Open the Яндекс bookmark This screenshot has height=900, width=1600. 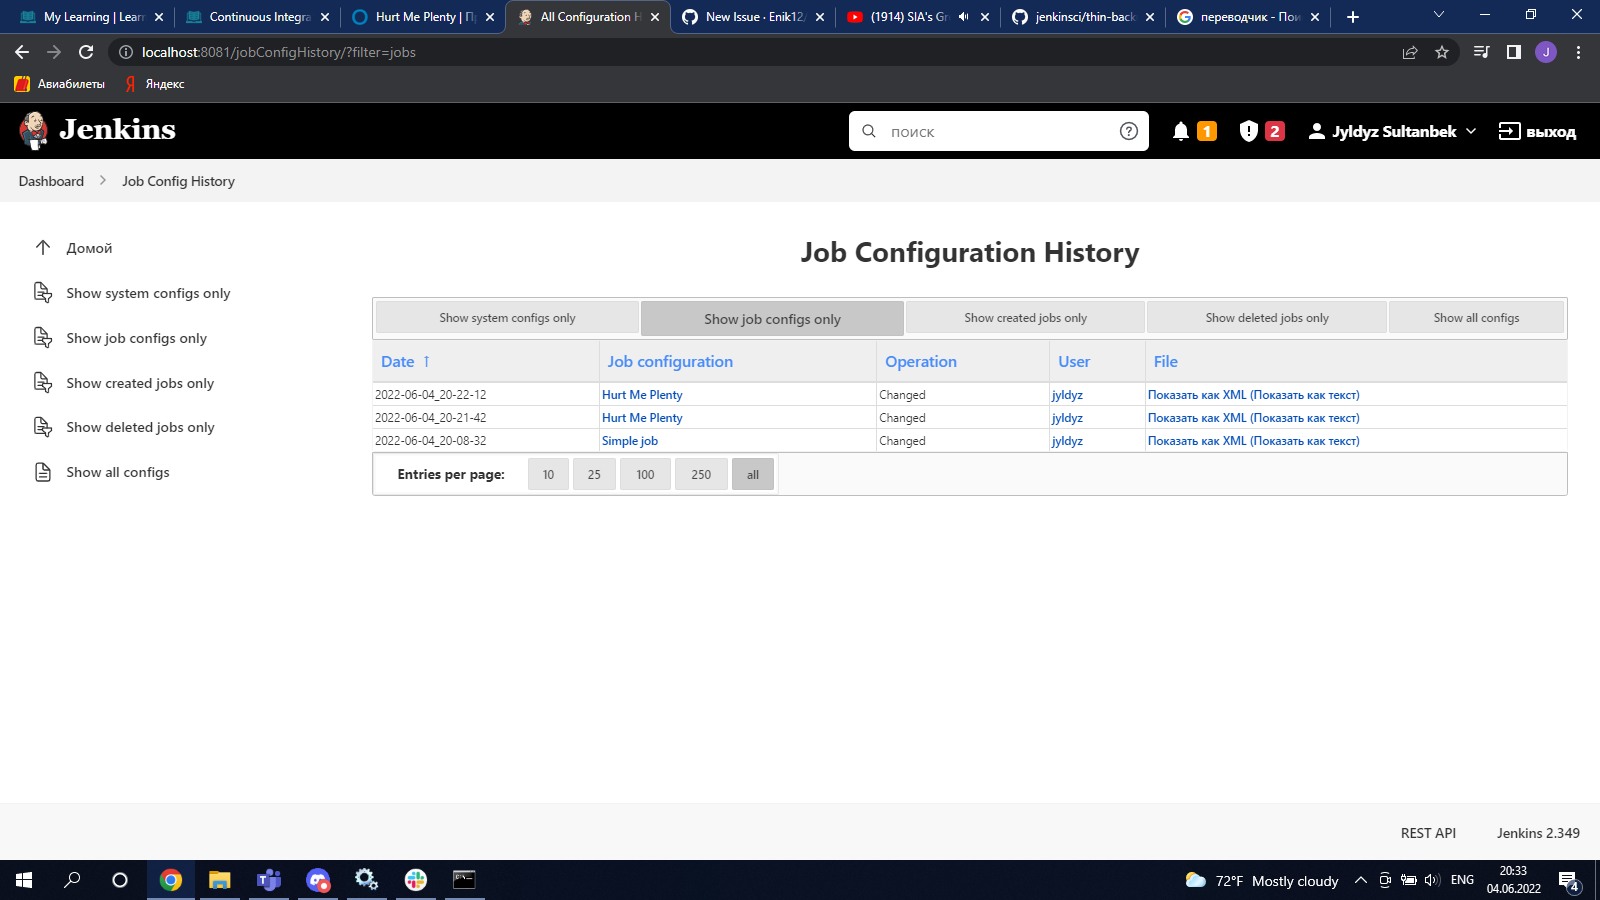tap(154, 84)
